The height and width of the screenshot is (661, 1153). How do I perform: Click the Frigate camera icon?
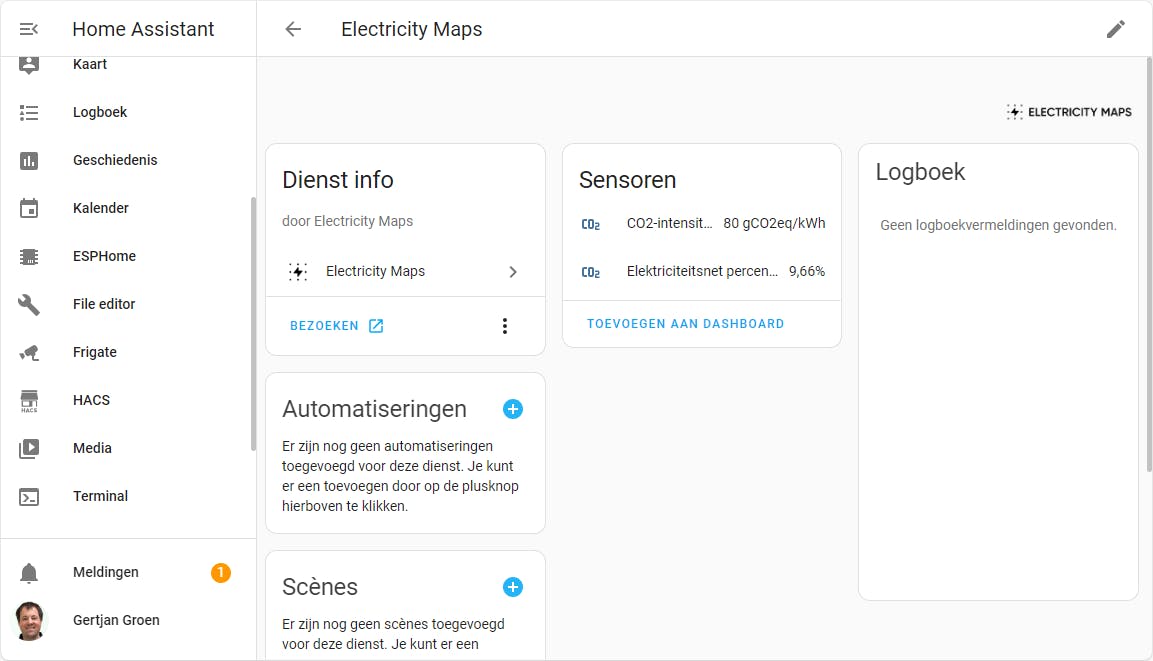click(x=29, y=352)
